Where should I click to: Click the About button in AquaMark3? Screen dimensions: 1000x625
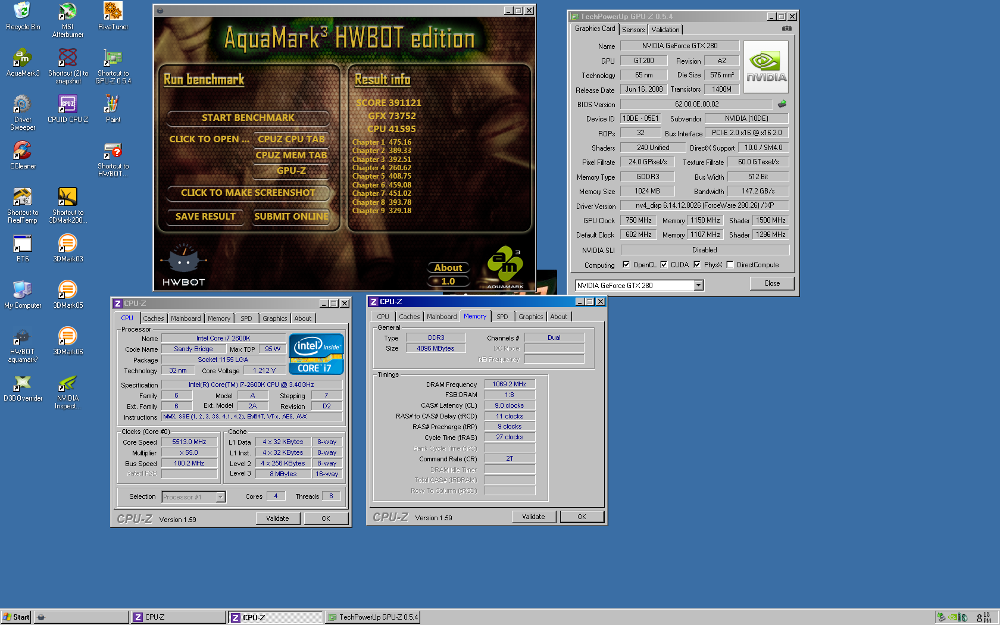[448, 268]
